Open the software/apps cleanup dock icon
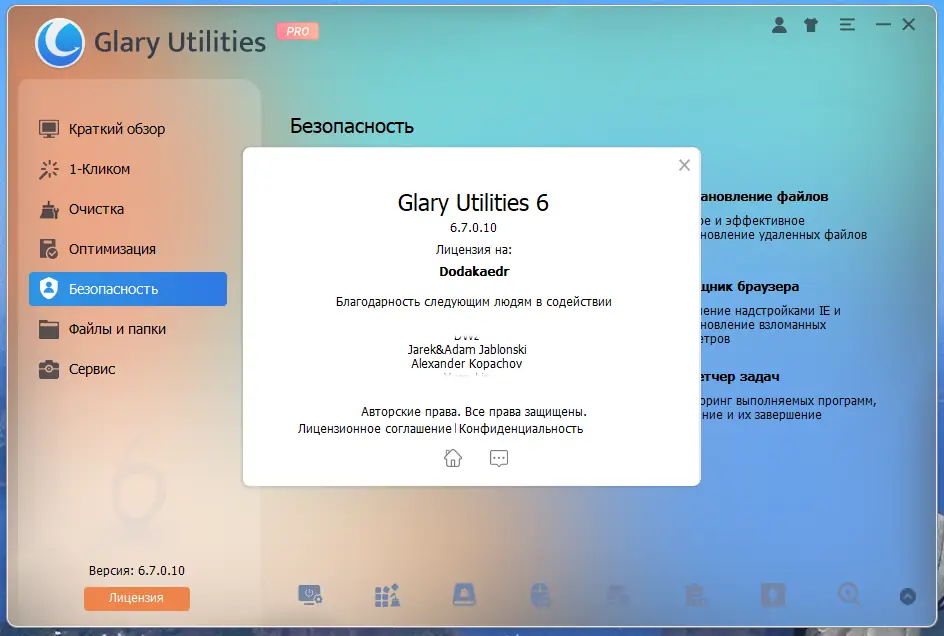944x636 pixels. 387,595
